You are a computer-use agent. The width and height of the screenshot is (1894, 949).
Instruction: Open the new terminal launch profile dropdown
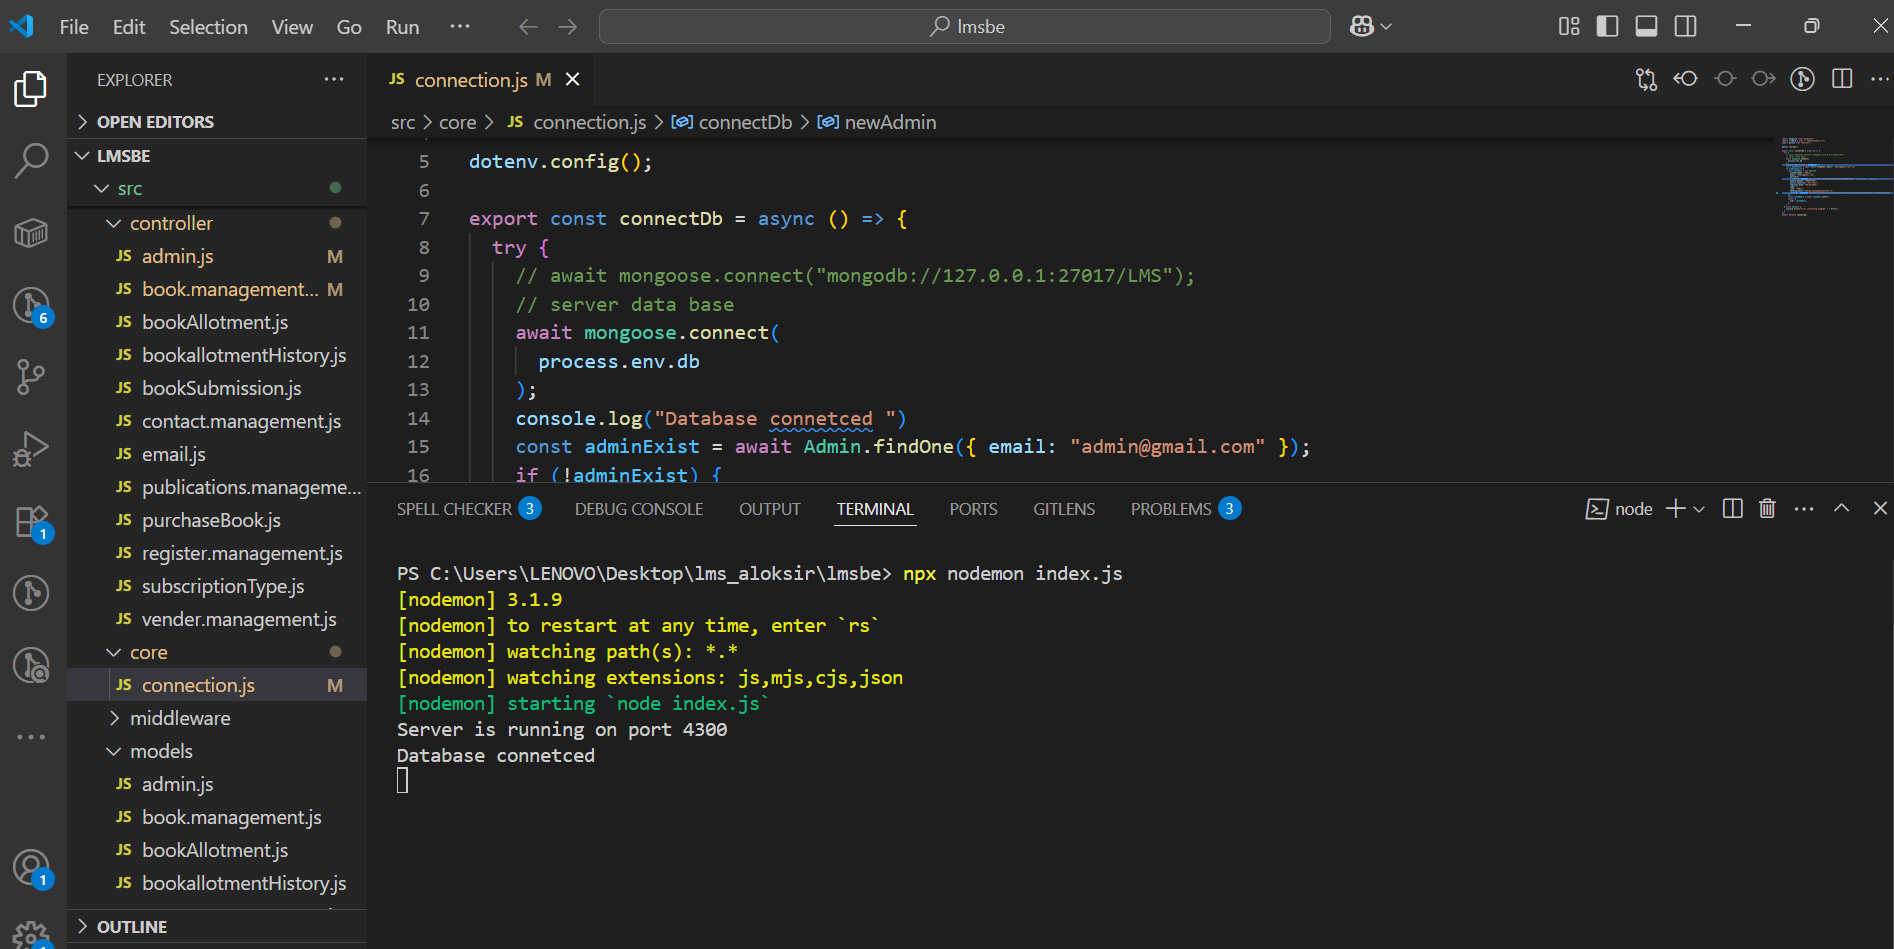click(x=1699, y=509)
